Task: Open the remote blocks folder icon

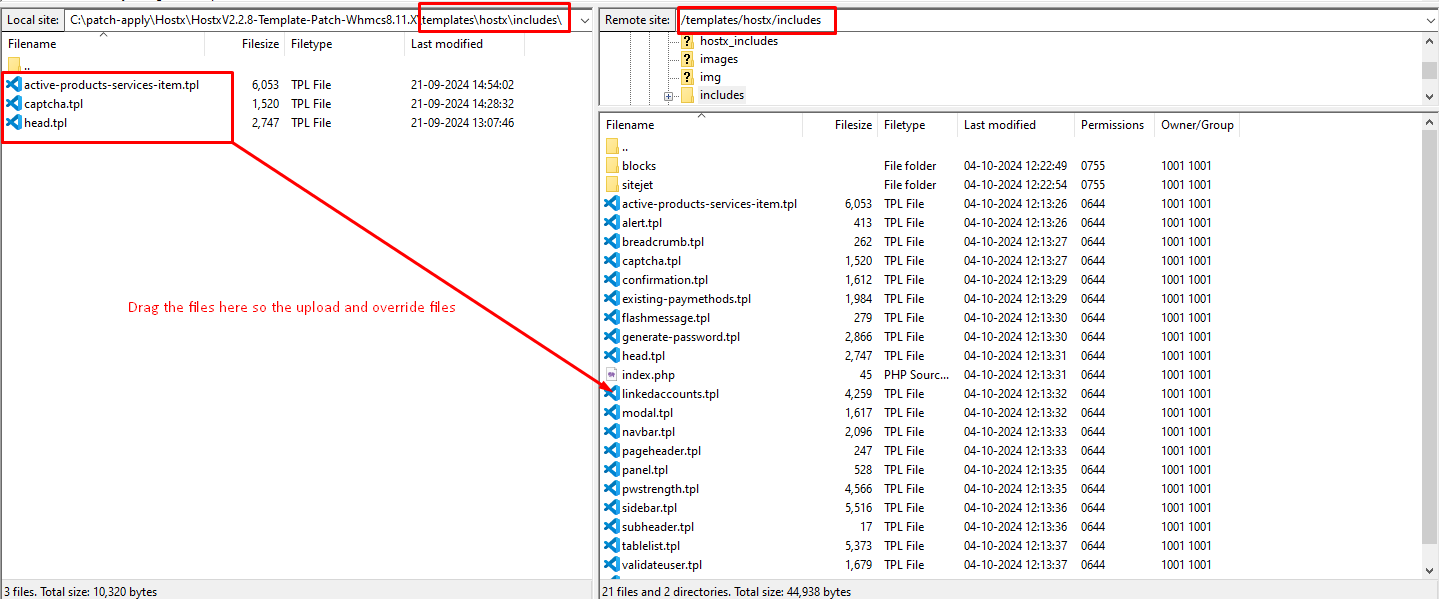Action: [x=612, y=166]
